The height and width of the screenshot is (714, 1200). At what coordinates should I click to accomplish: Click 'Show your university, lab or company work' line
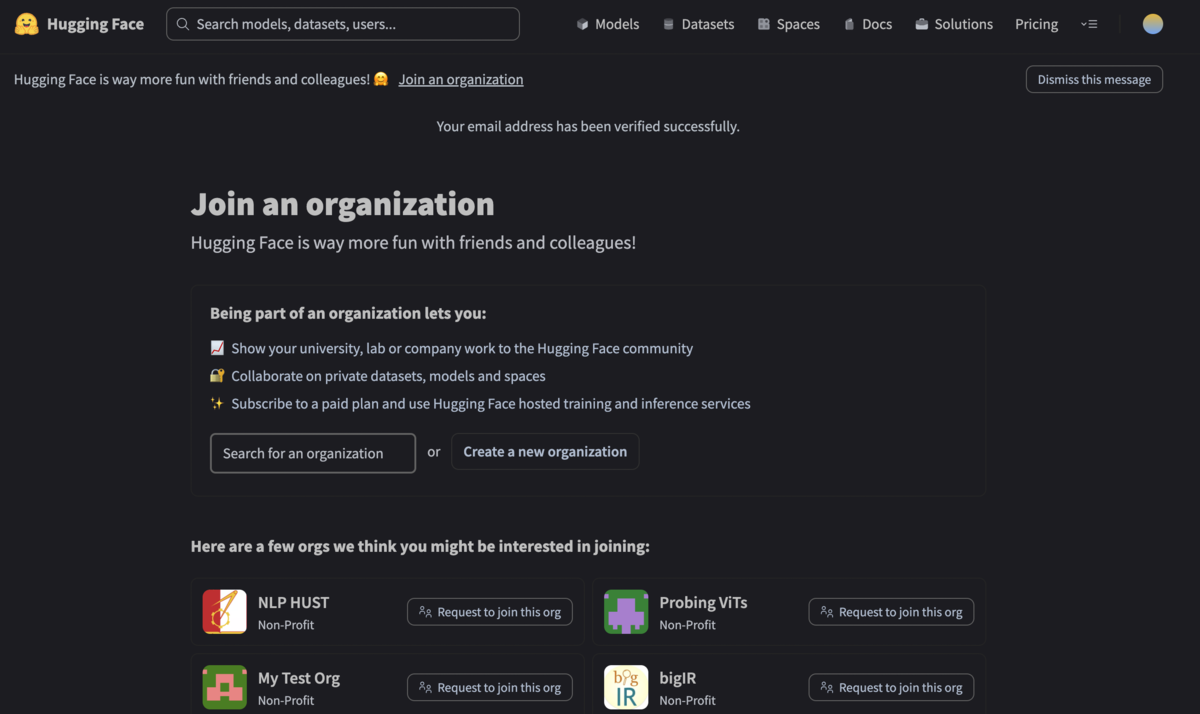462,349
